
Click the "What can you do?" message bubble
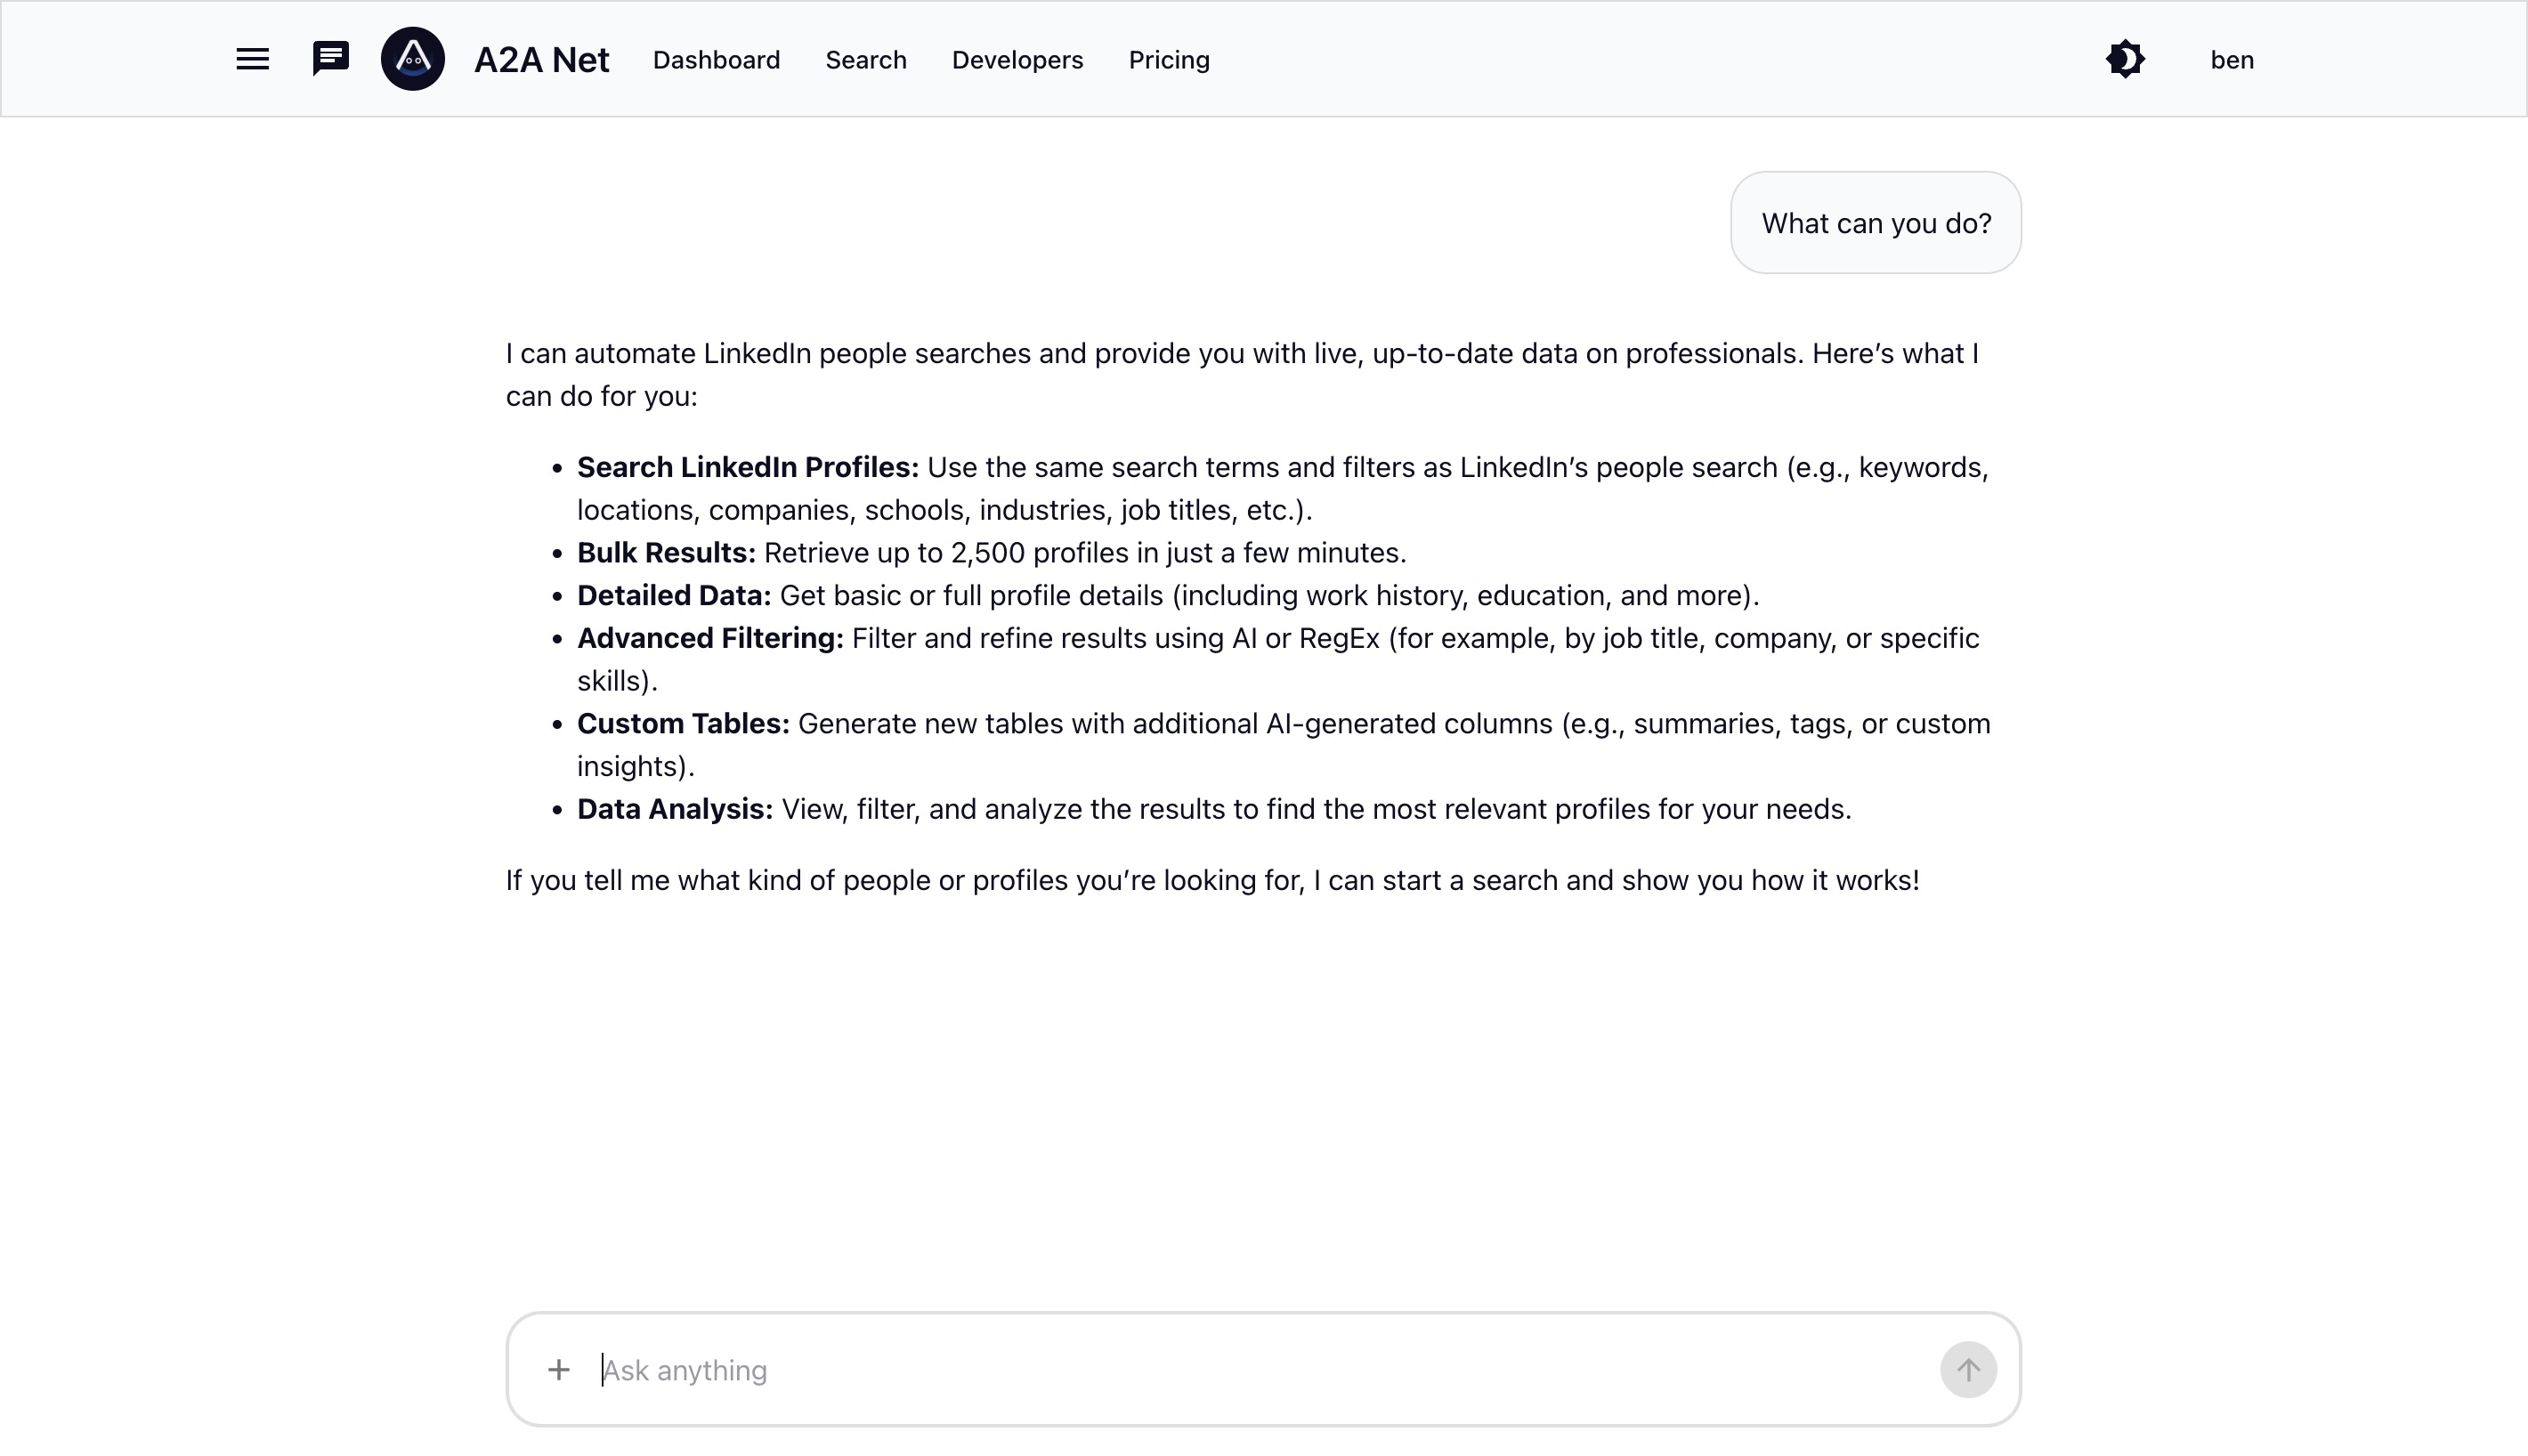point(1875,223)
